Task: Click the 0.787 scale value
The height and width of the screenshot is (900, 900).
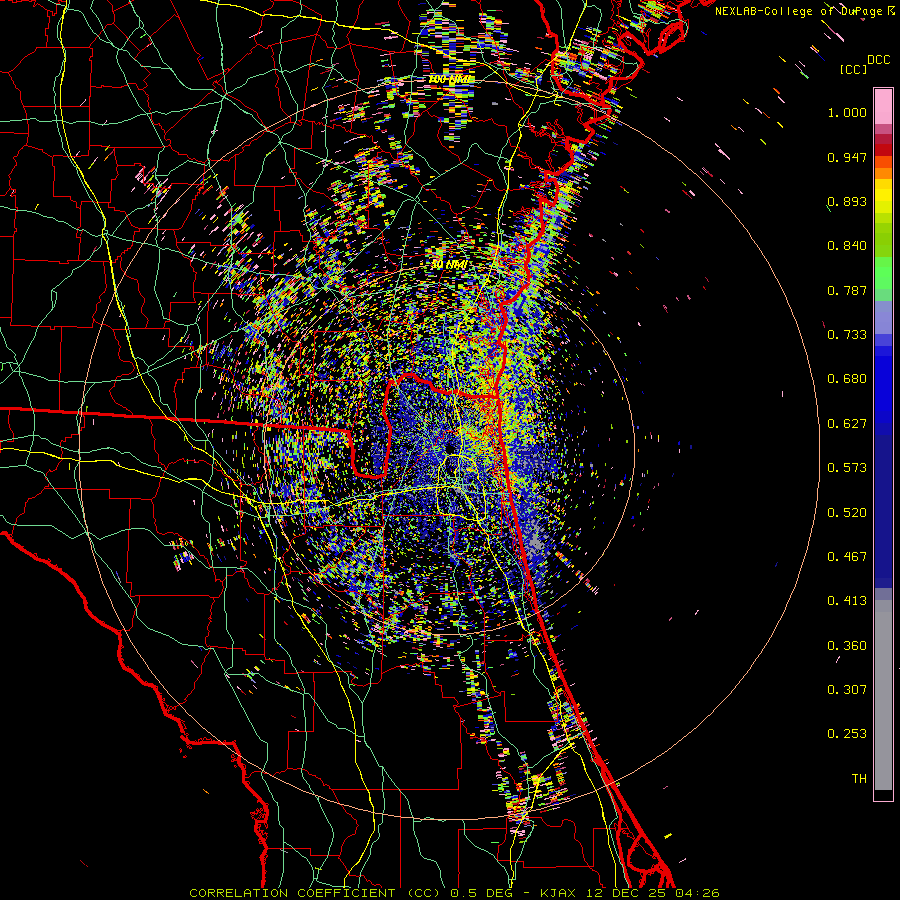Action: [x=847, y=290]
